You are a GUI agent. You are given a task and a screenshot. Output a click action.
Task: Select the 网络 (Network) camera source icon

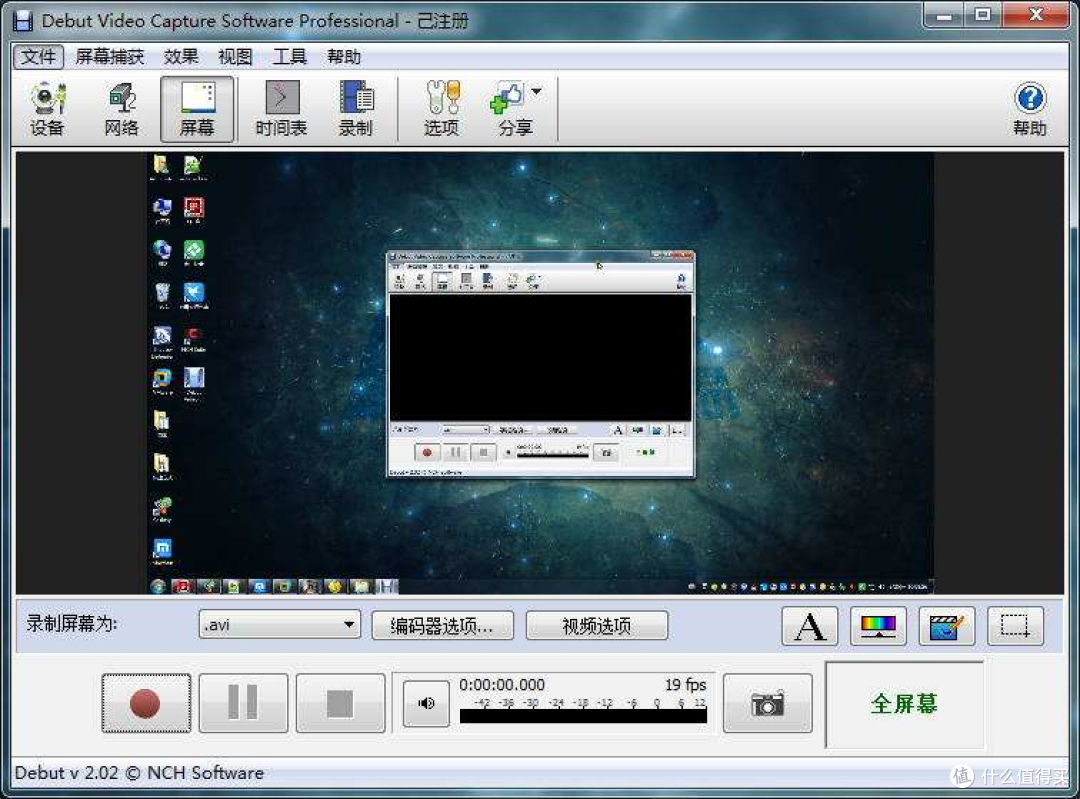coord(122,109)
